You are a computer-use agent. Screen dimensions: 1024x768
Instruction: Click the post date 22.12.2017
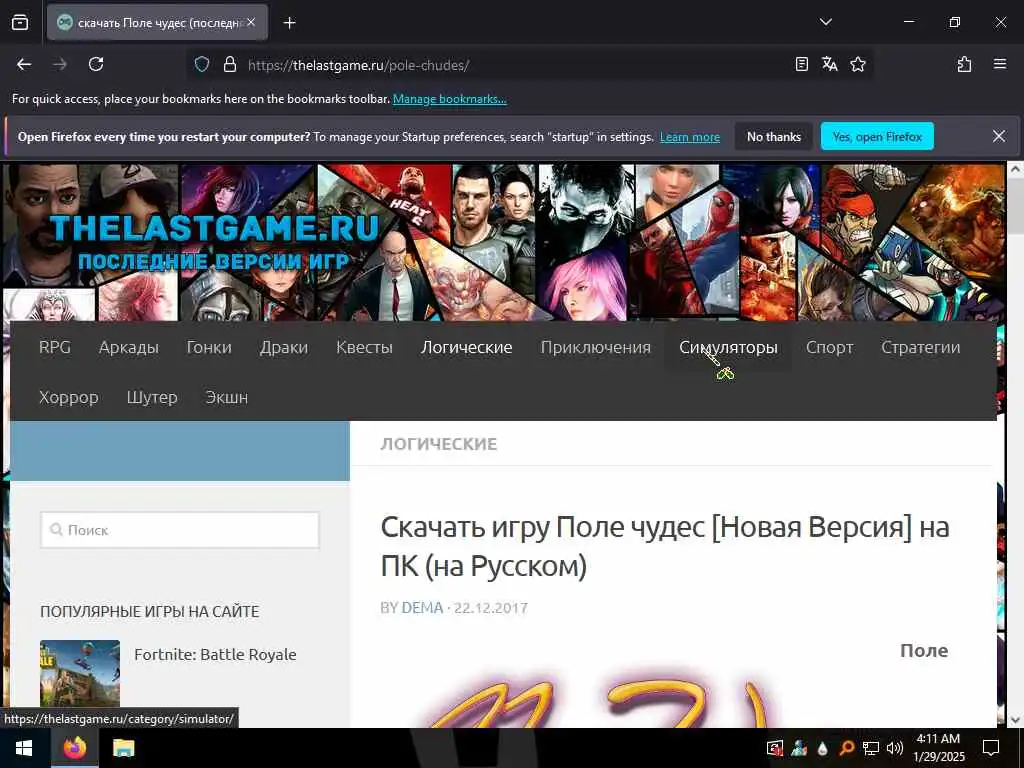coord(490,607)
